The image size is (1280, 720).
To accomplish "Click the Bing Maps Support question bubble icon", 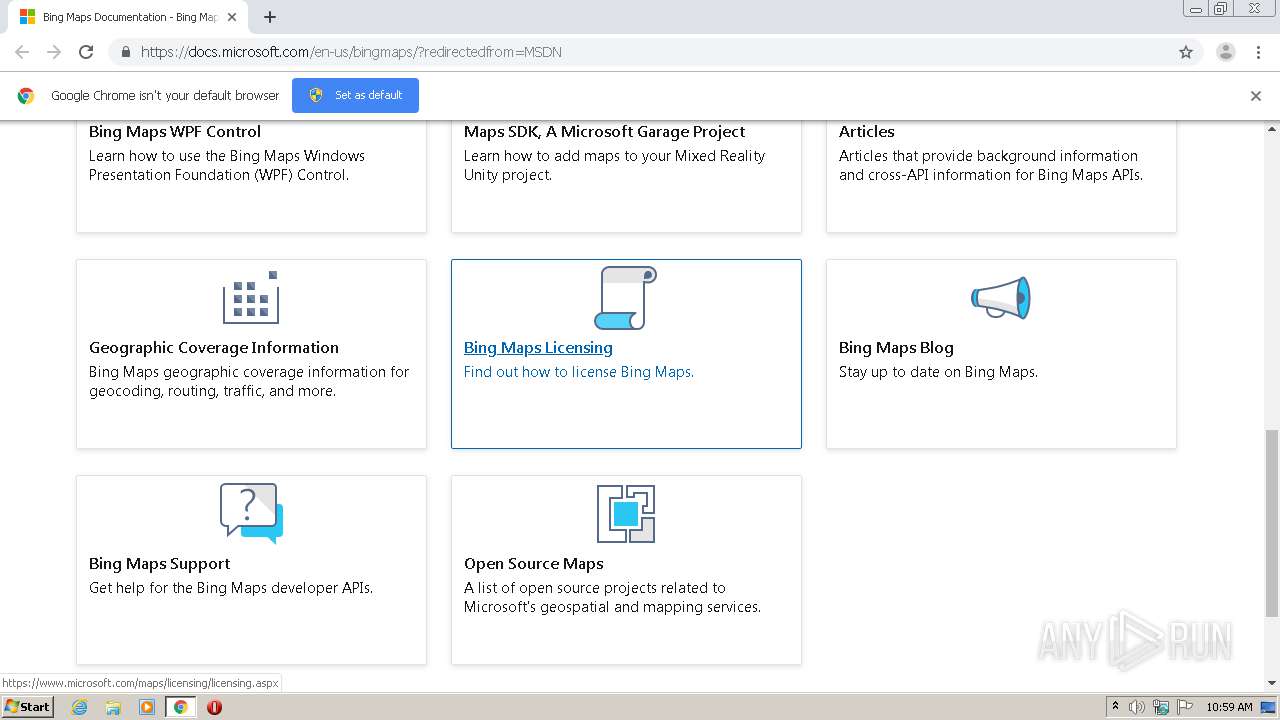I will click(x=251, y=513).
